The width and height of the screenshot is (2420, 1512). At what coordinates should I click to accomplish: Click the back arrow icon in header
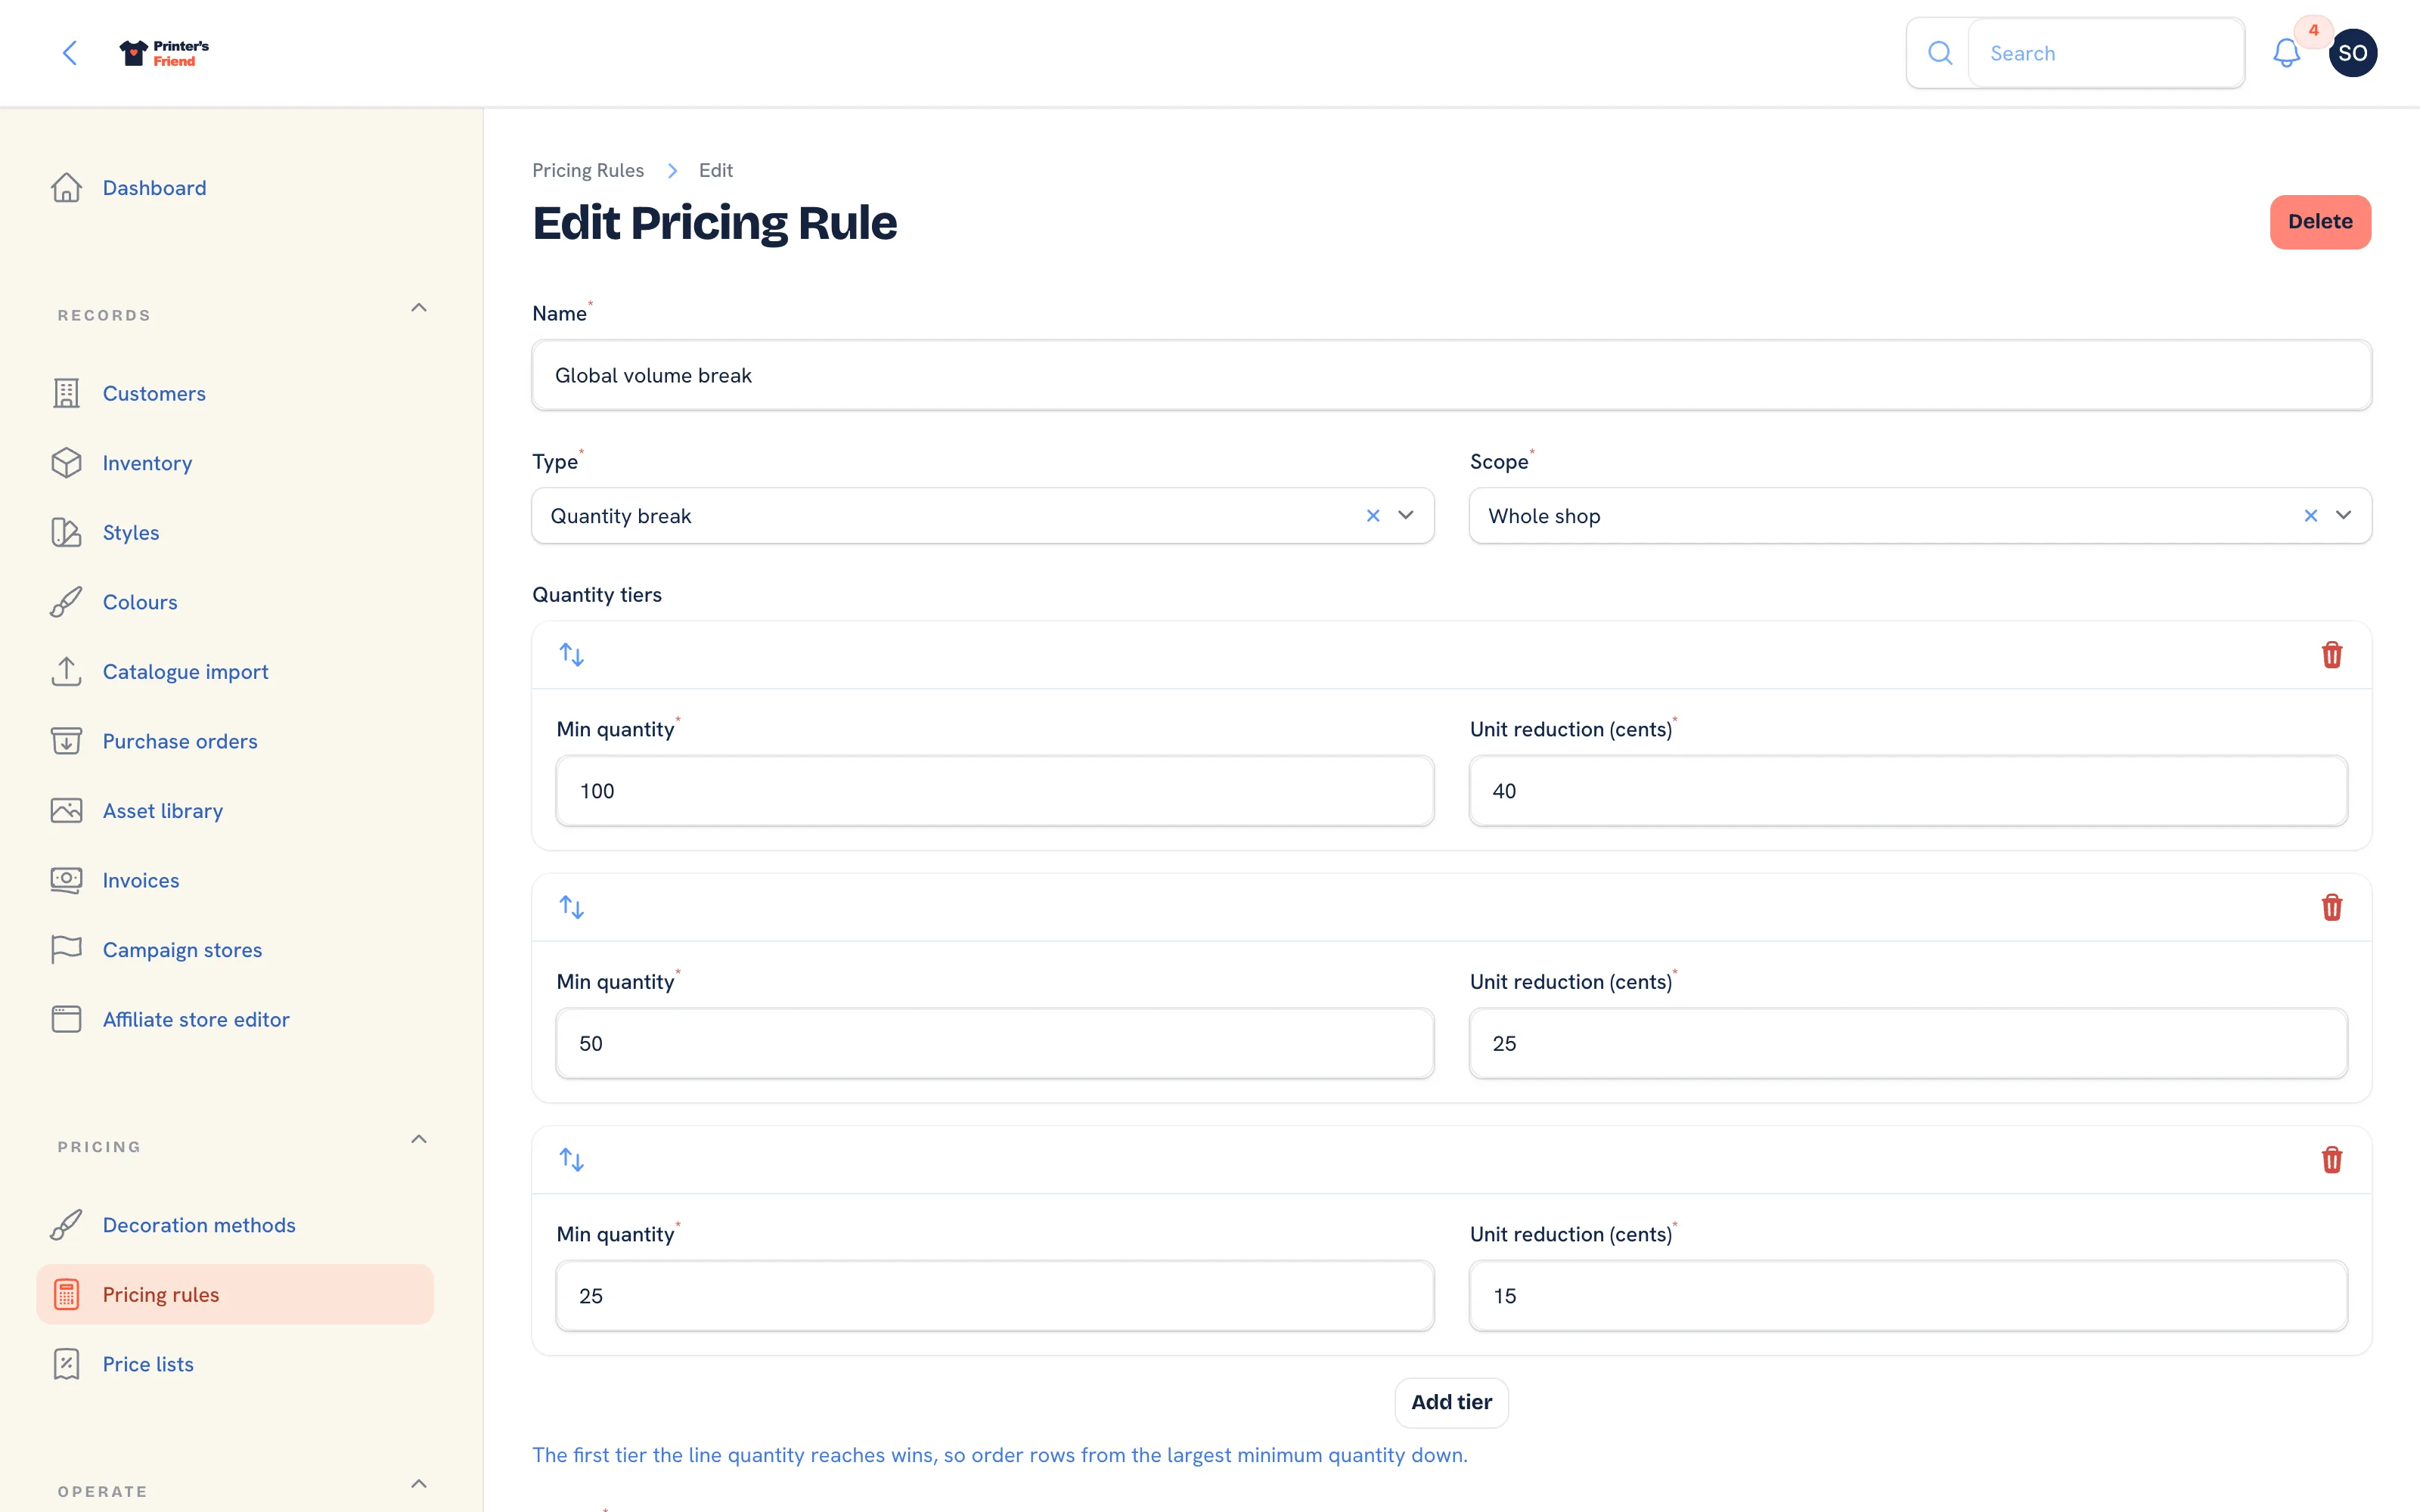69,53
